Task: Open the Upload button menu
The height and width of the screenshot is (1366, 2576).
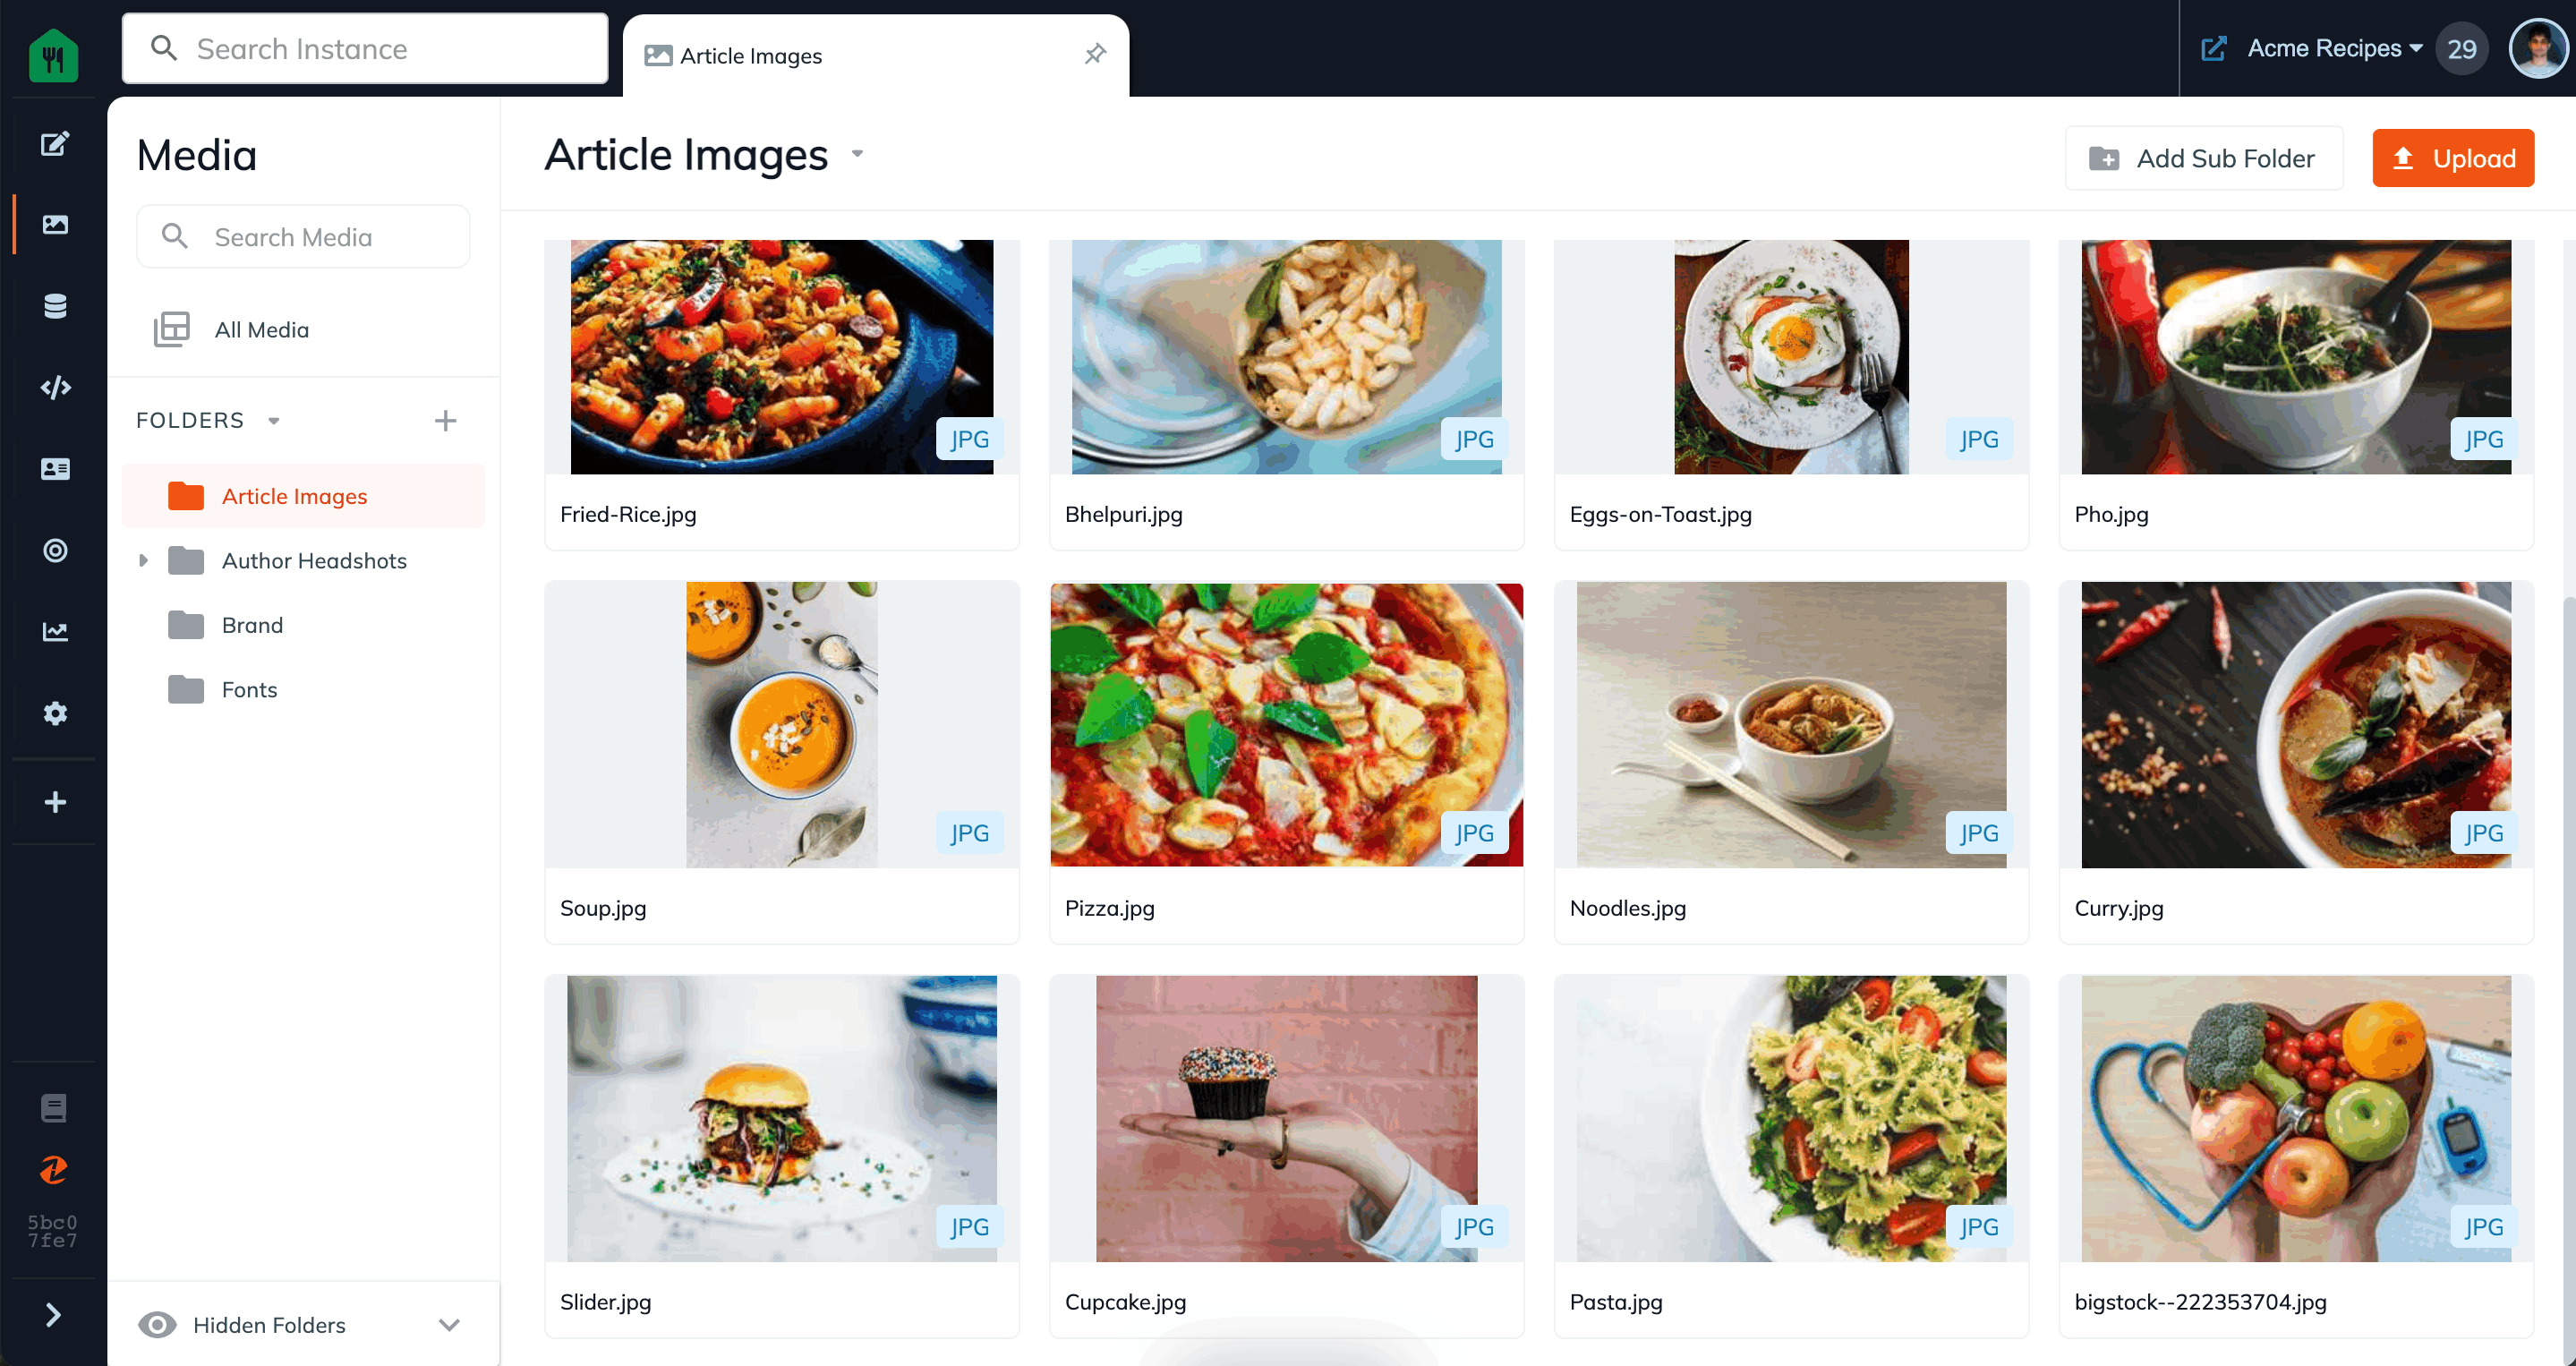Action: (x=2453, y=158)
